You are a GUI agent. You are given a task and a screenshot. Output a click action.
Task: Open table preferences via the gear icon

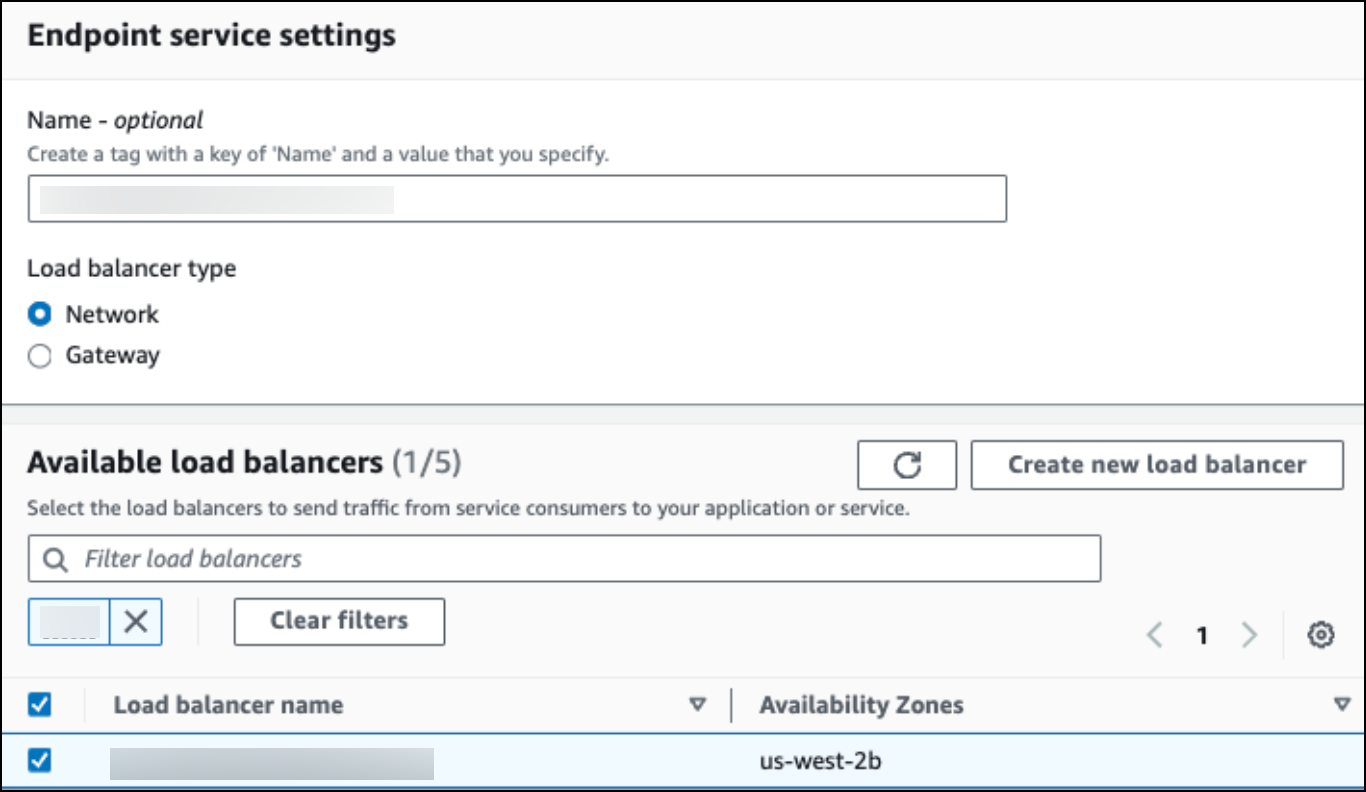point(1321,635)
